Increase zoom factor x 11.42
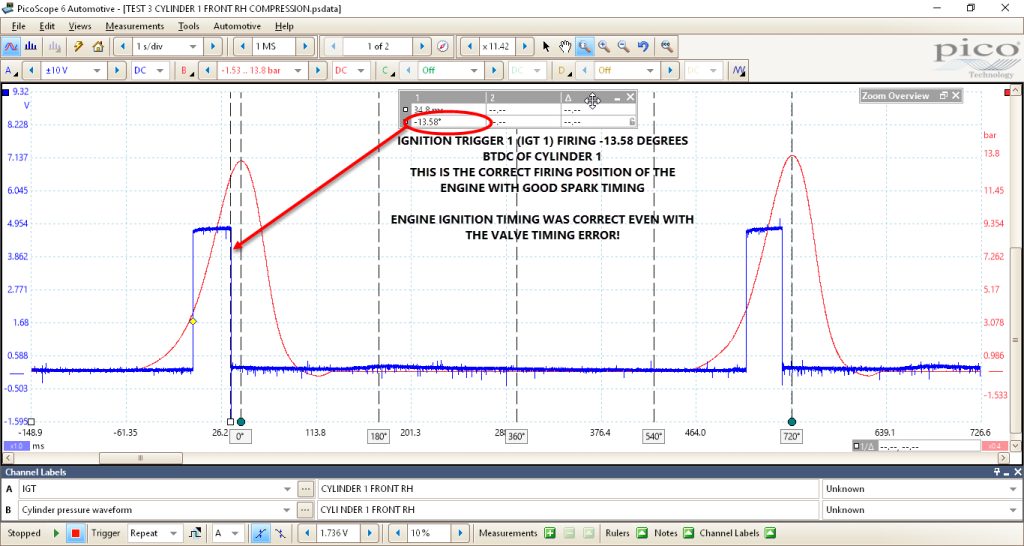 (525, 46)
